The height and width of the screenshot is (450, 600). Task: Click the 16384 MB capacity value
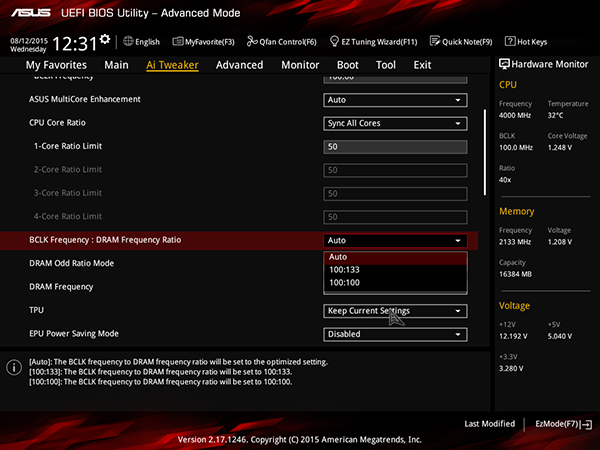coord(515,274)
